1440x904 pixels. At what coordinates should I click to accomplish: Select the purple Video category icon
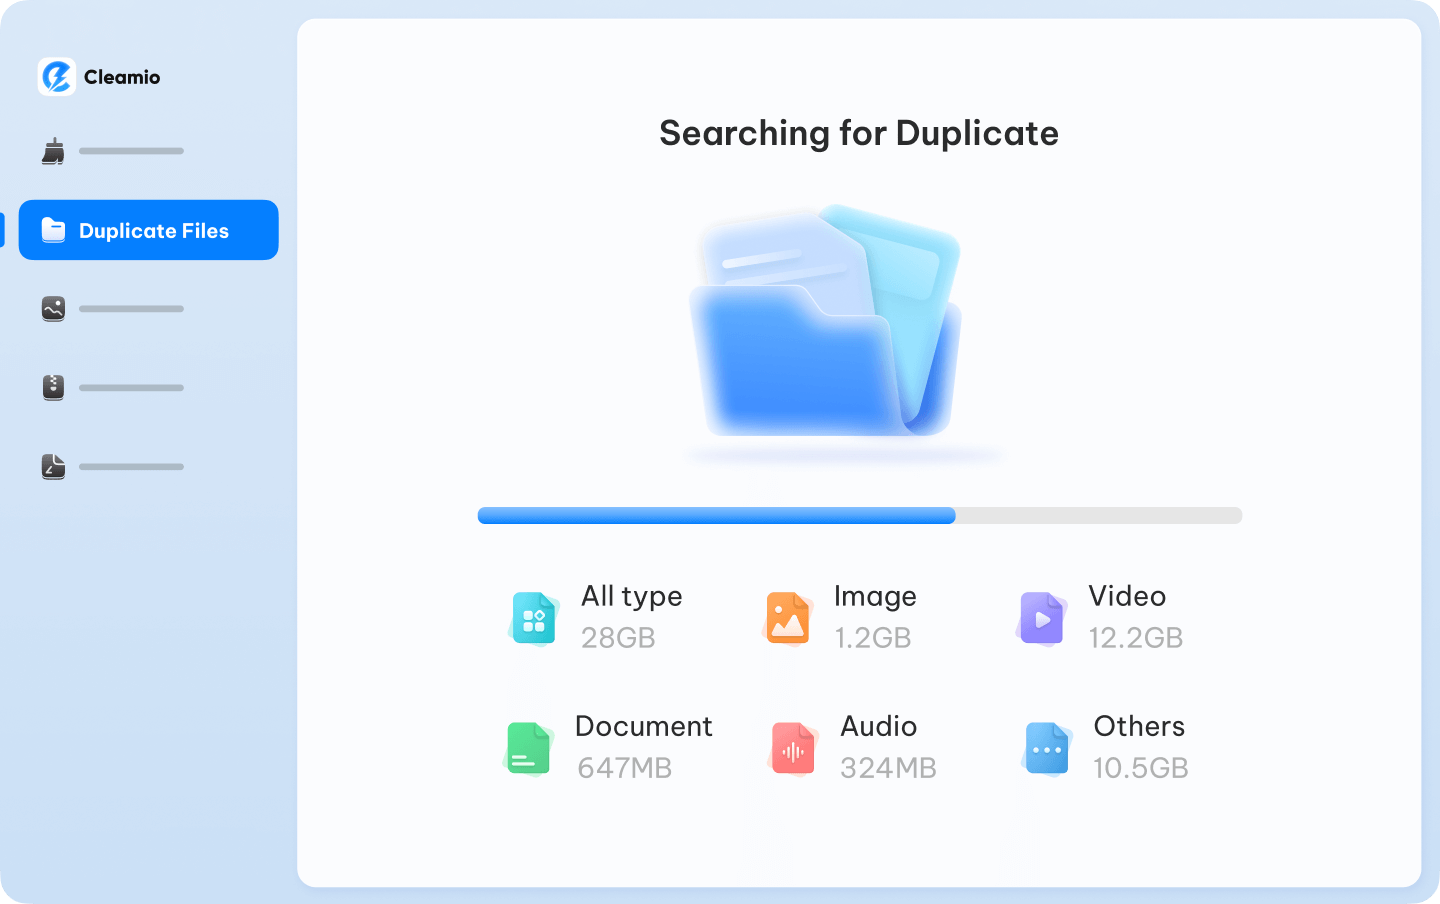[x=1041, y=618]
